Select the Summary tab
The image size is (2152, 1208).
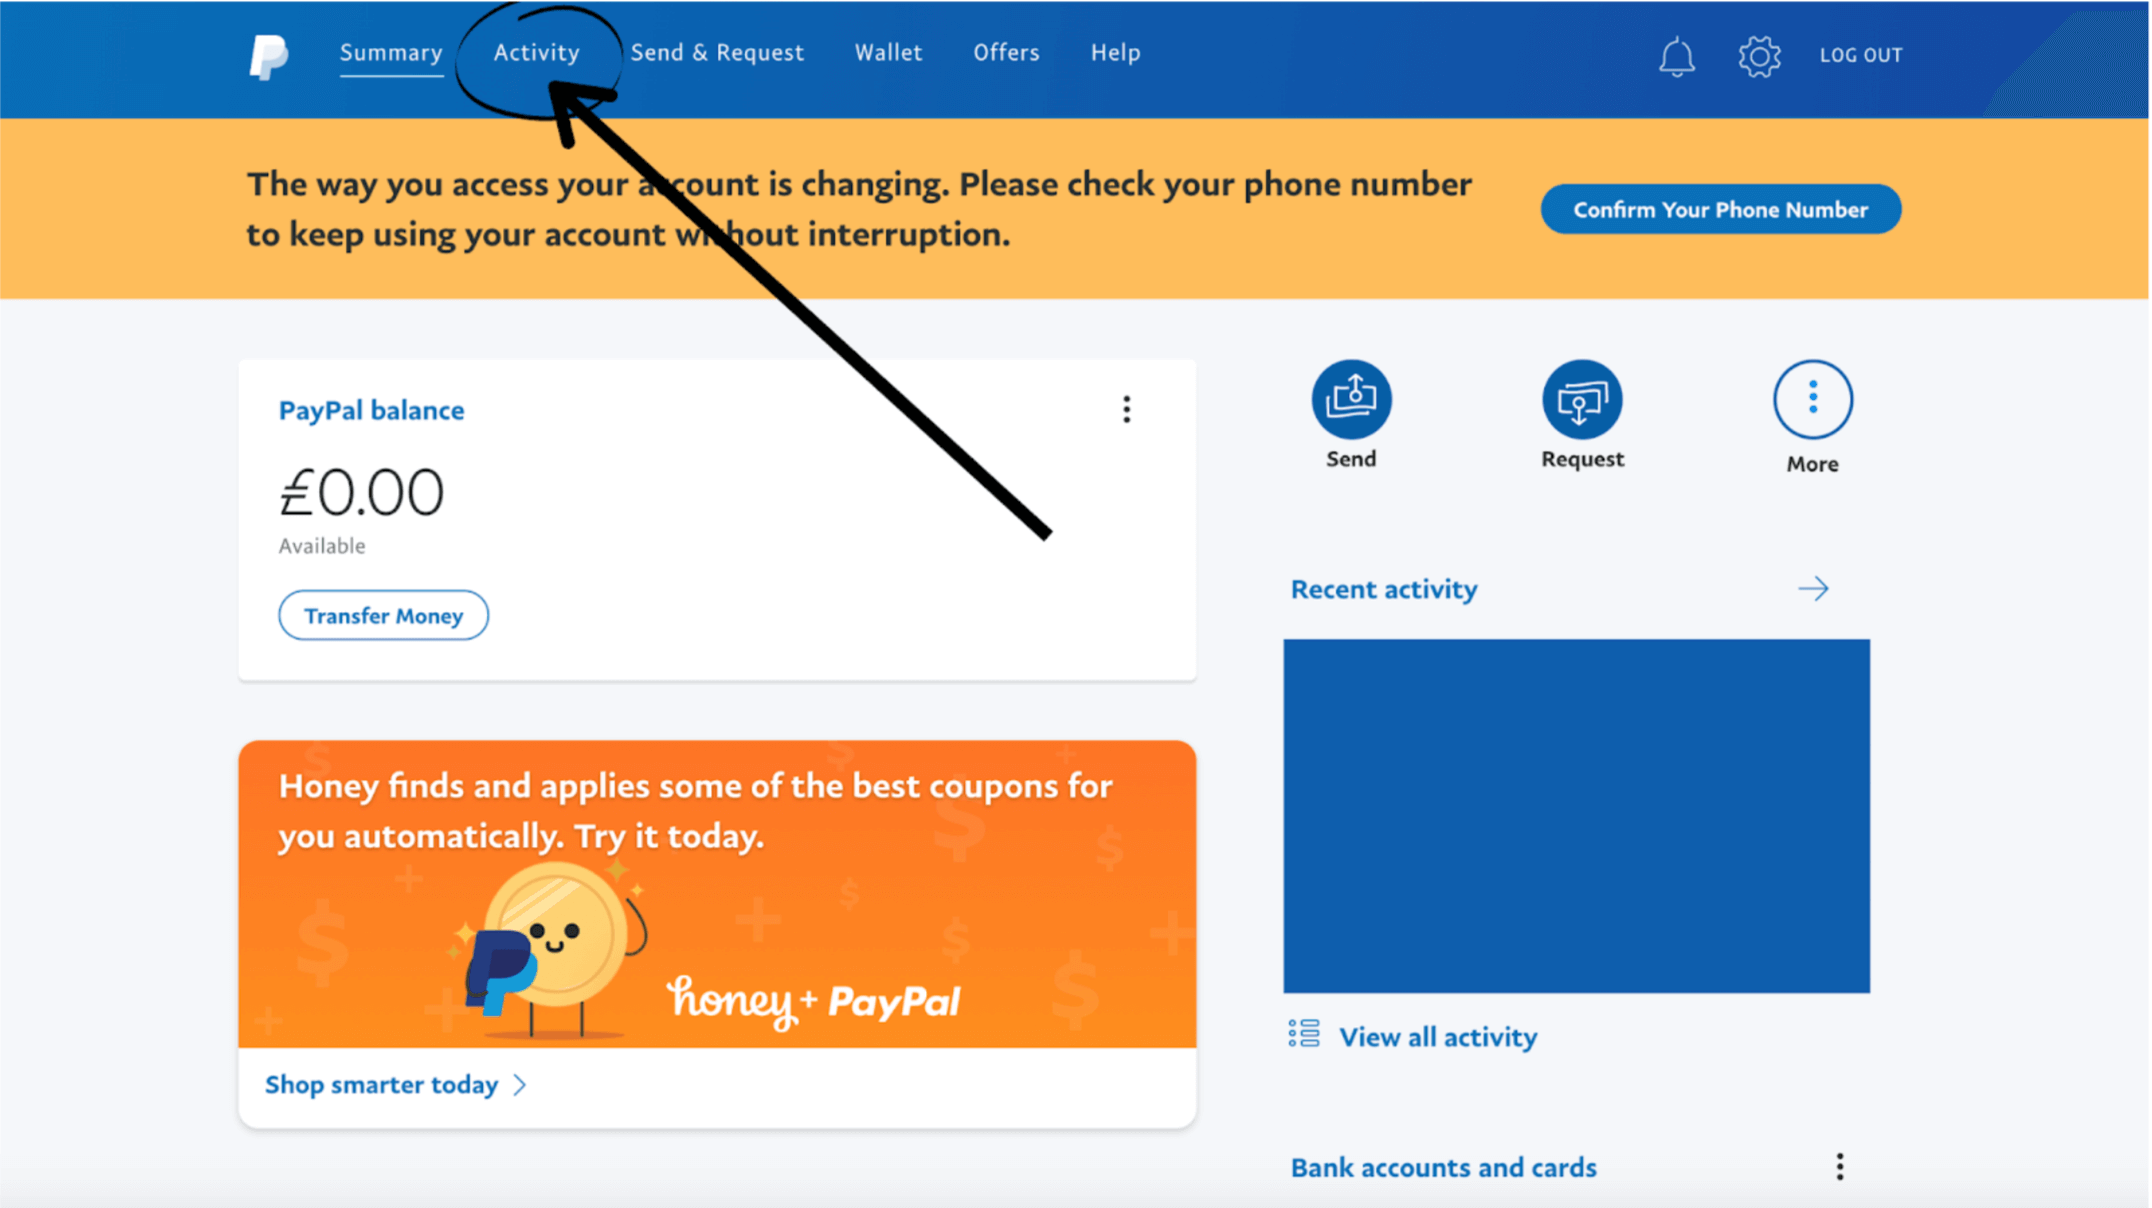[x=390, y=52]
